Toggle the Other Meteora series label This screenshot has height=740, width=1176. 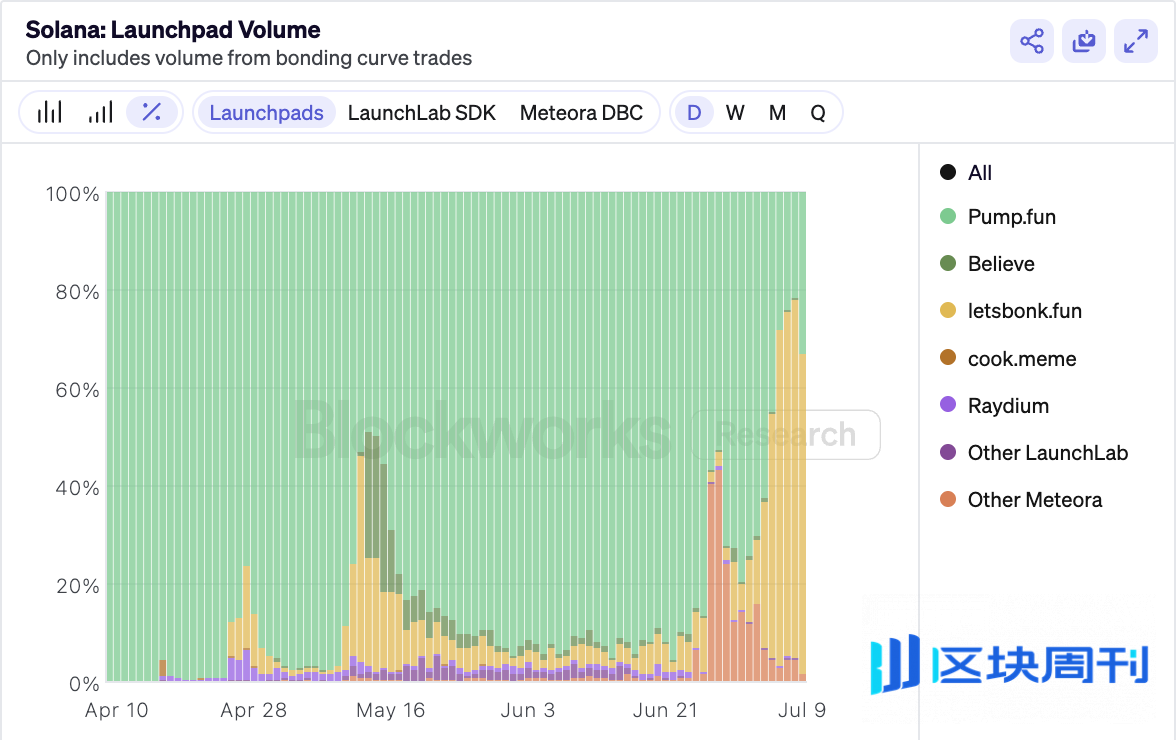[1035, 500]
